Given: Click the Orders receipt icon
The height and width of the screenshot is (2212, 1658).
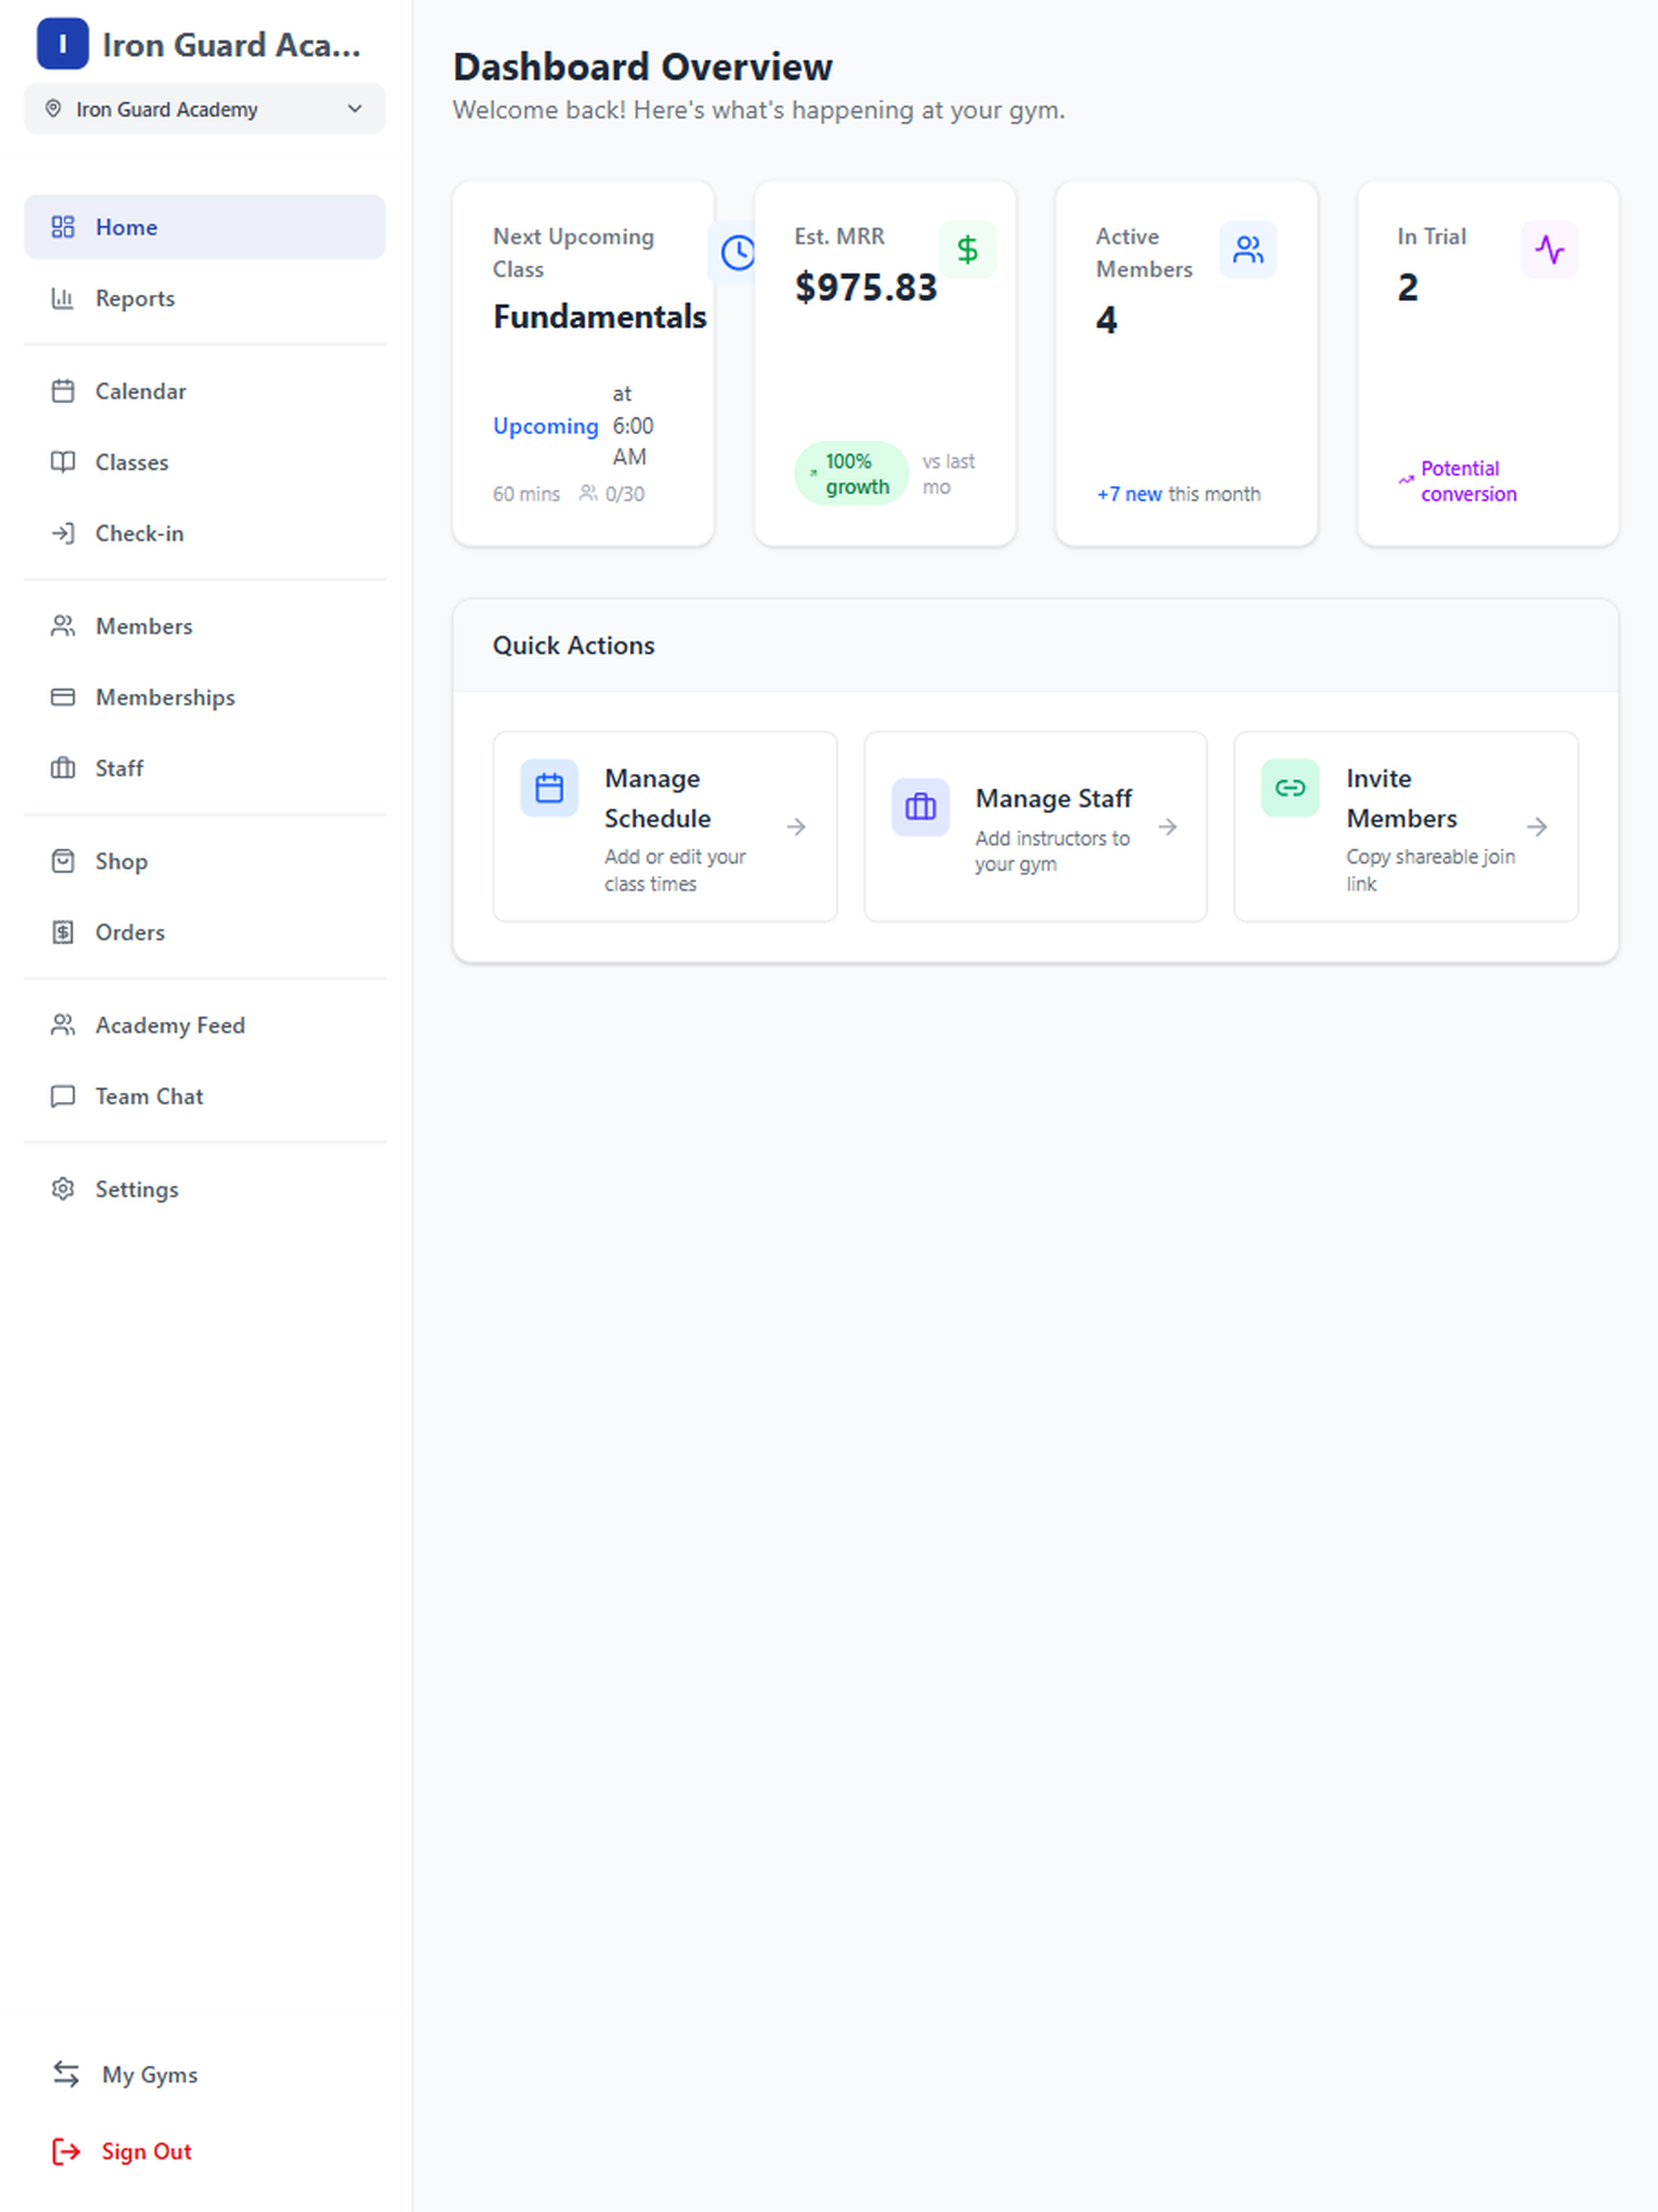Looking at the screenshot, I should tap(63, 932).
